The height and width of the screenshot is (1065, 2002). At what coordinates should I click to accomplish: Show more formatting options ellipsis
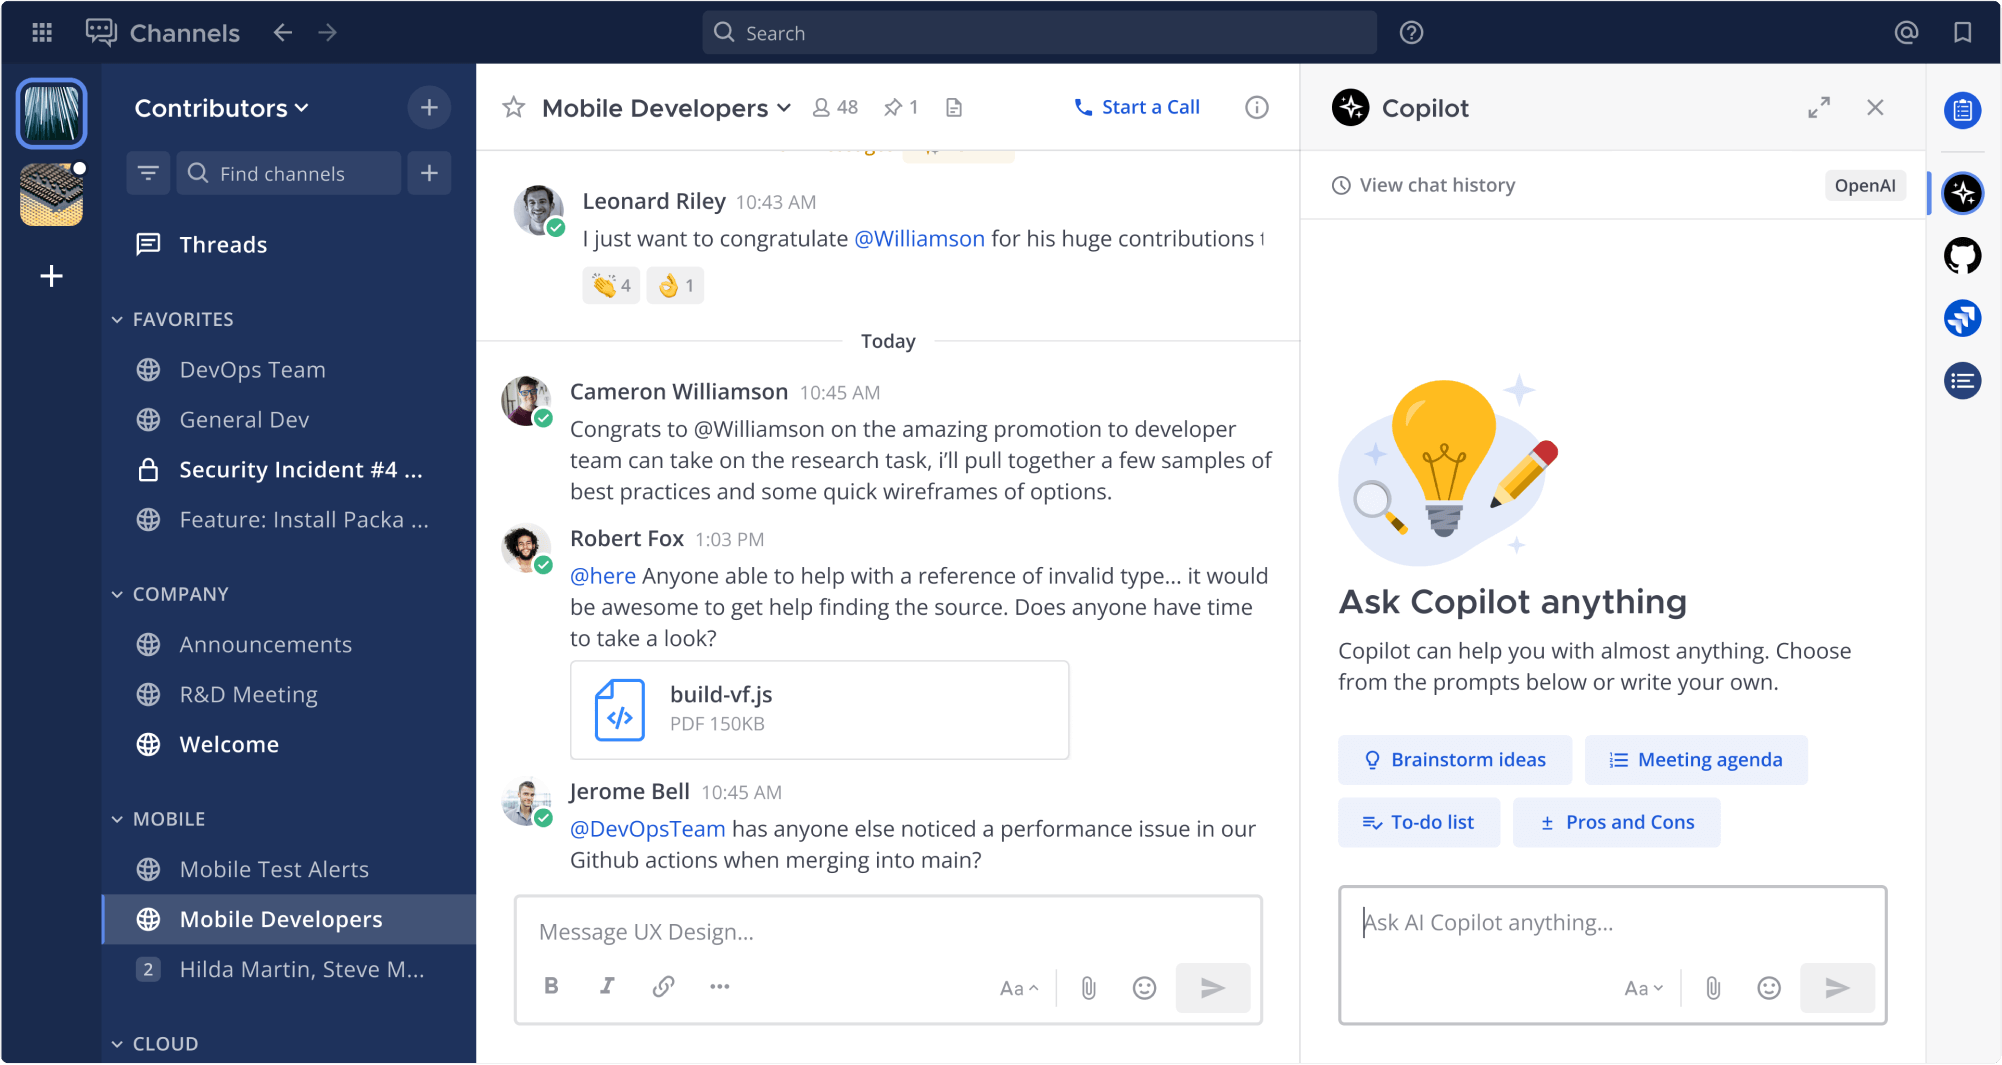click(x=719, y=986)
